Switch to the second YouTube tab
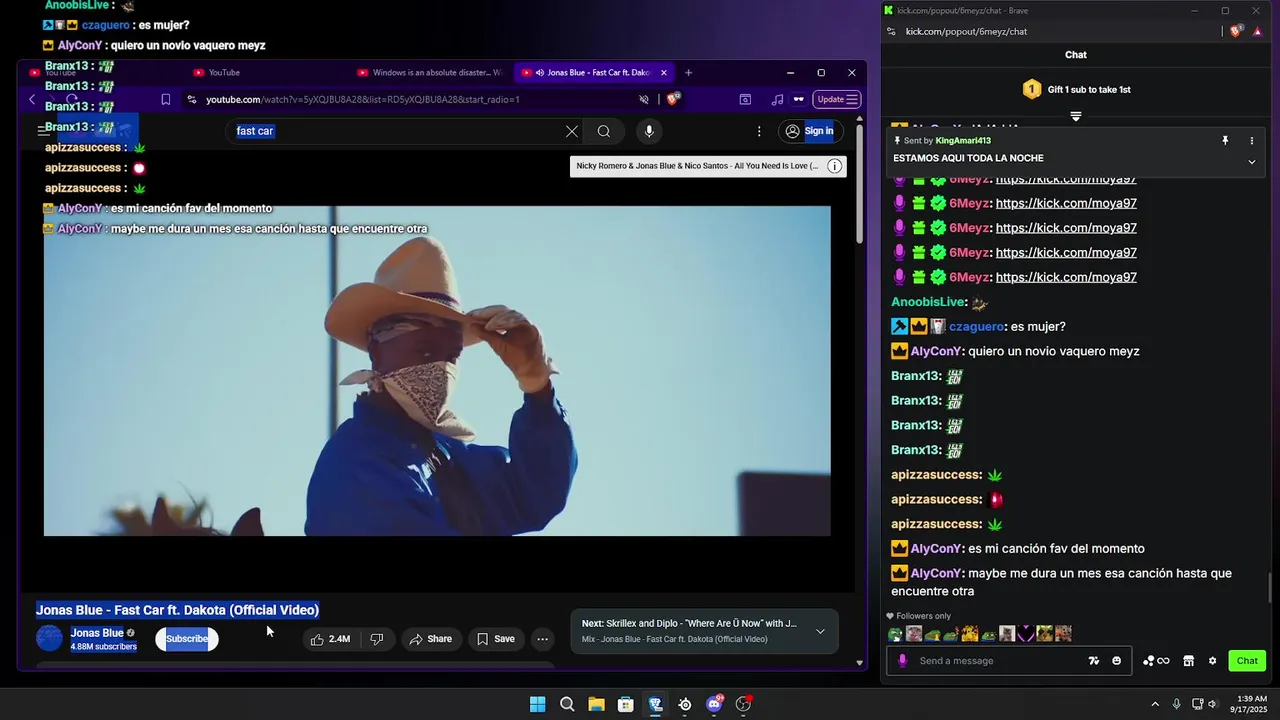This screenshot has width=1280, height=720. [265, 72]
